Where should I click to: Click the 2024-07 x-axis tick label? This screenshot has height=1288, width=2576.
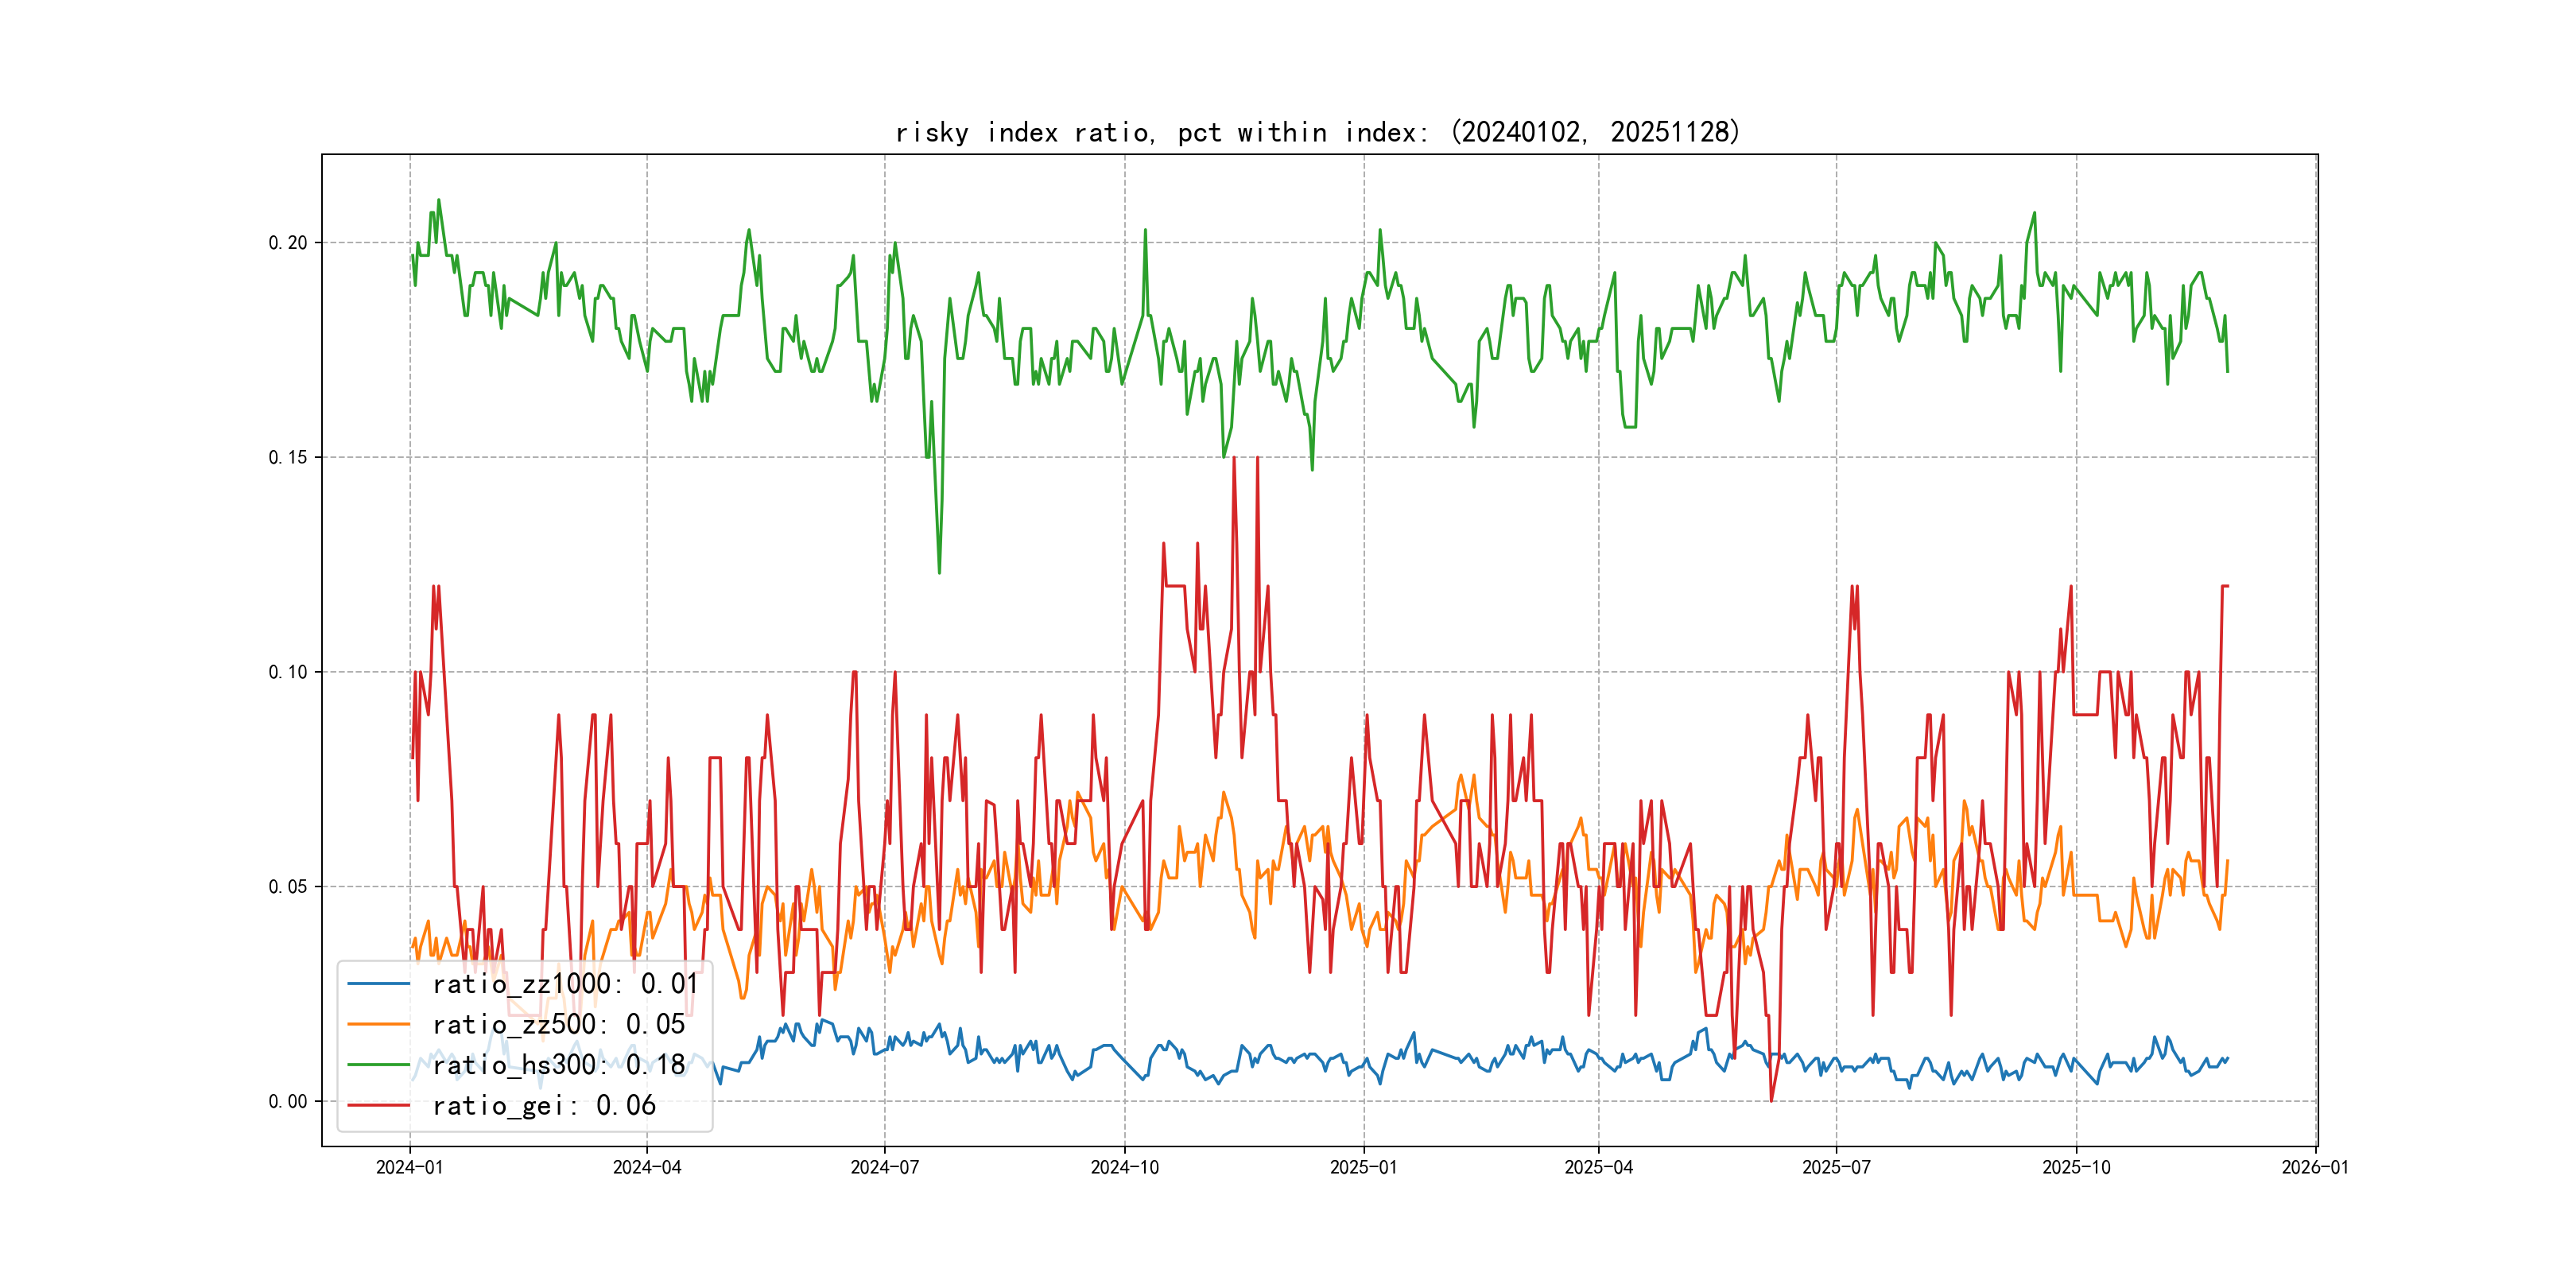[884, 1168]
